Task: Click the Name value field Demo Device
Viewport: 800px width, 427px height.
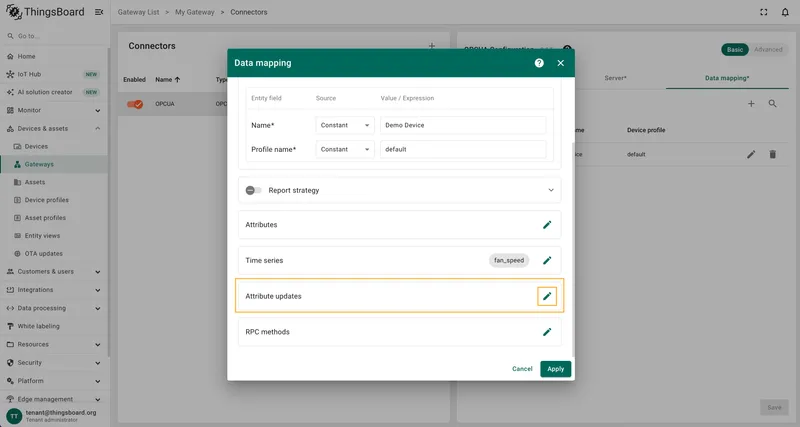Action: pyautogui.click(x=463, y=125)
